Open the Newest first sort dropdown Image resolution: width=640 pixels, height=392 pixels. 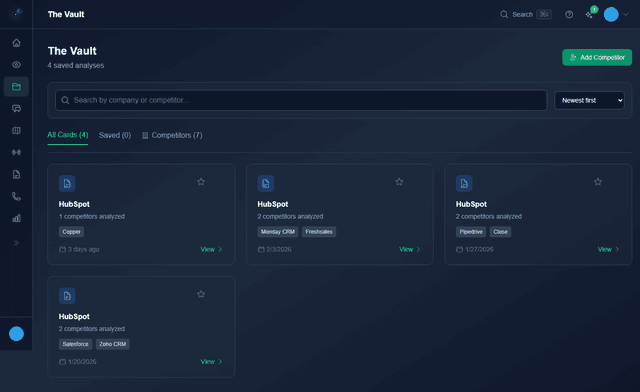point(589,100)
